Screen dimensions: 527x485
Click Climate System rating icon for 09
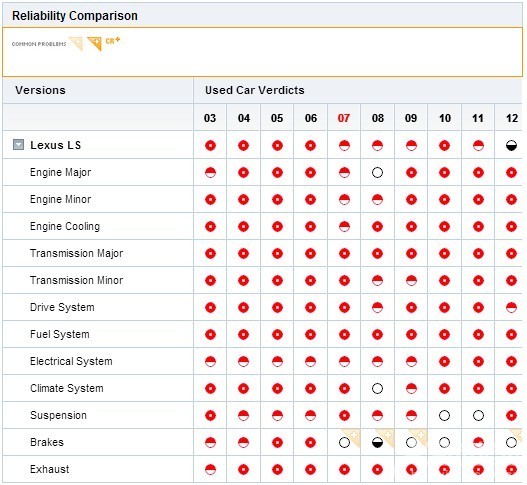(411, 389)
